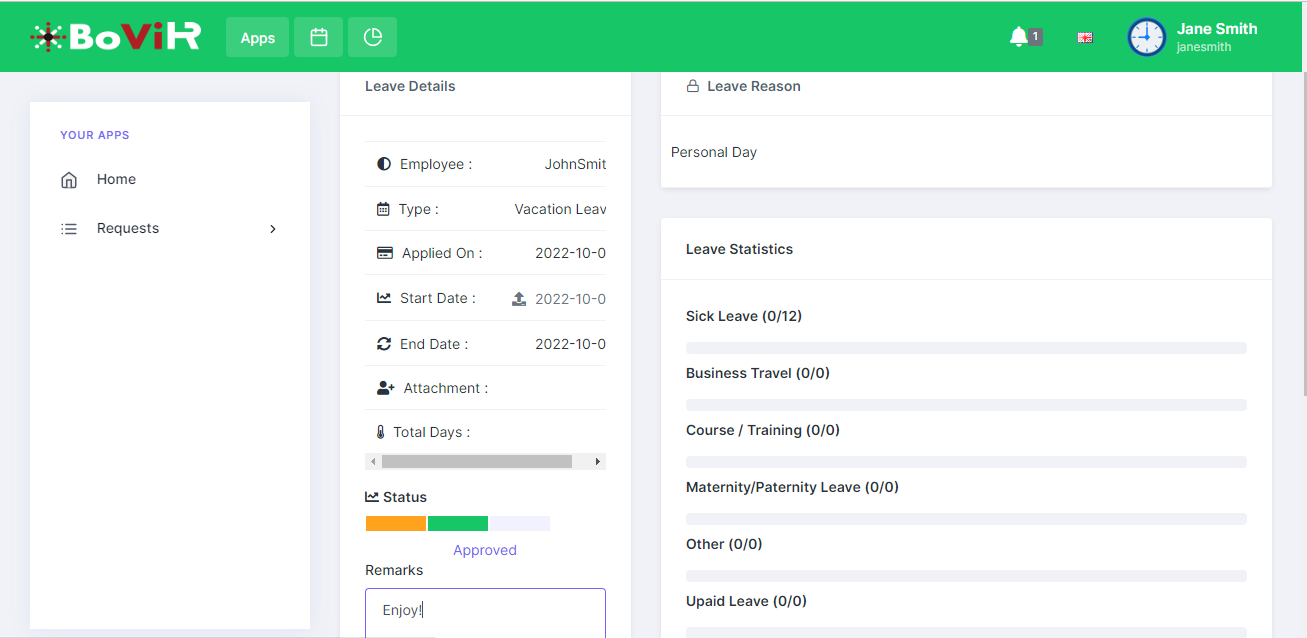1307x638 pixels.
Task: Click the BoViR logo
Action: (x=115, y=37)
